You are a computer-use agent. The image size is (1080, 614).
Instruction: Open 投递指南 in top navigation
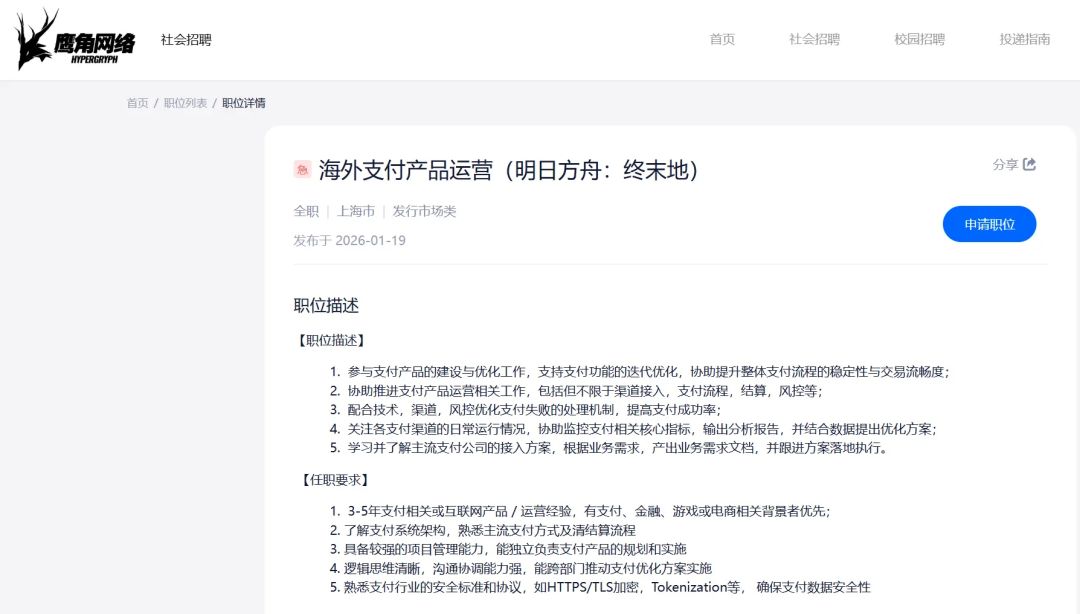[x=1025, y=39]
